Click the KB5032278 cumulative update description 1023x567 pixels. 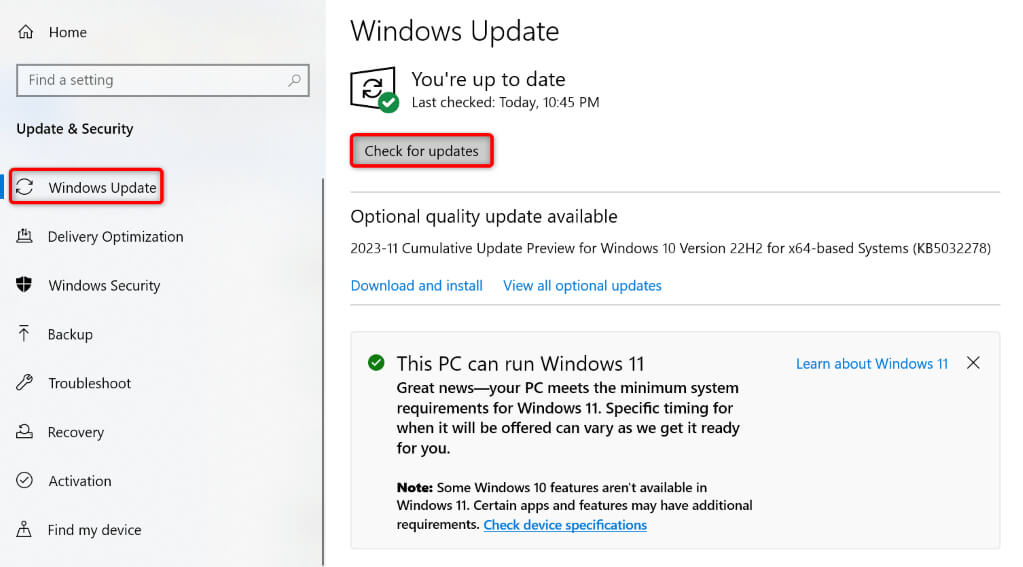[671, 249]
